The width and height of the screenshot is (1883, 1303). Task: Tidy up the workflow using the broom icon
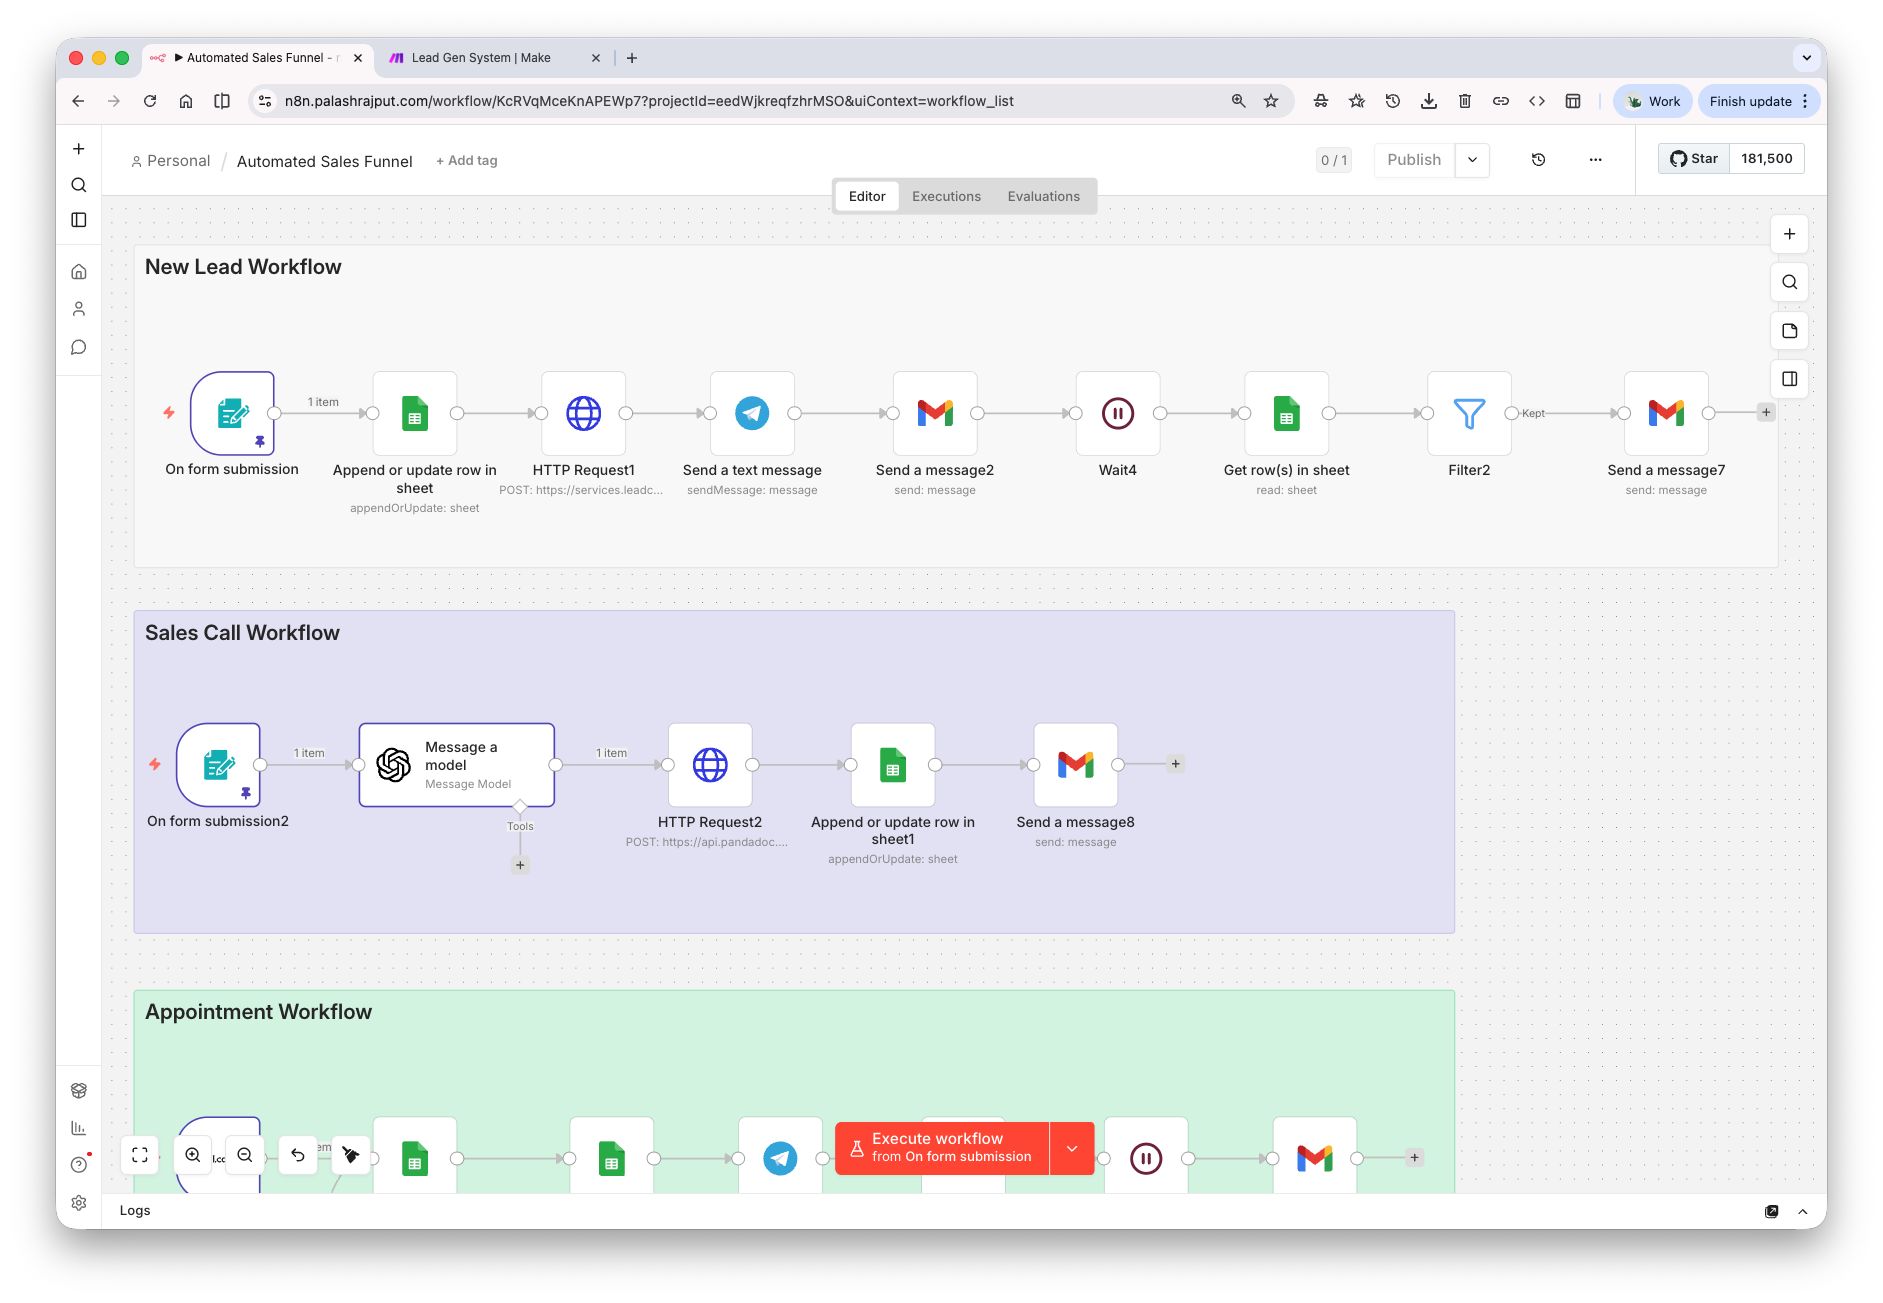(351, 1154)
